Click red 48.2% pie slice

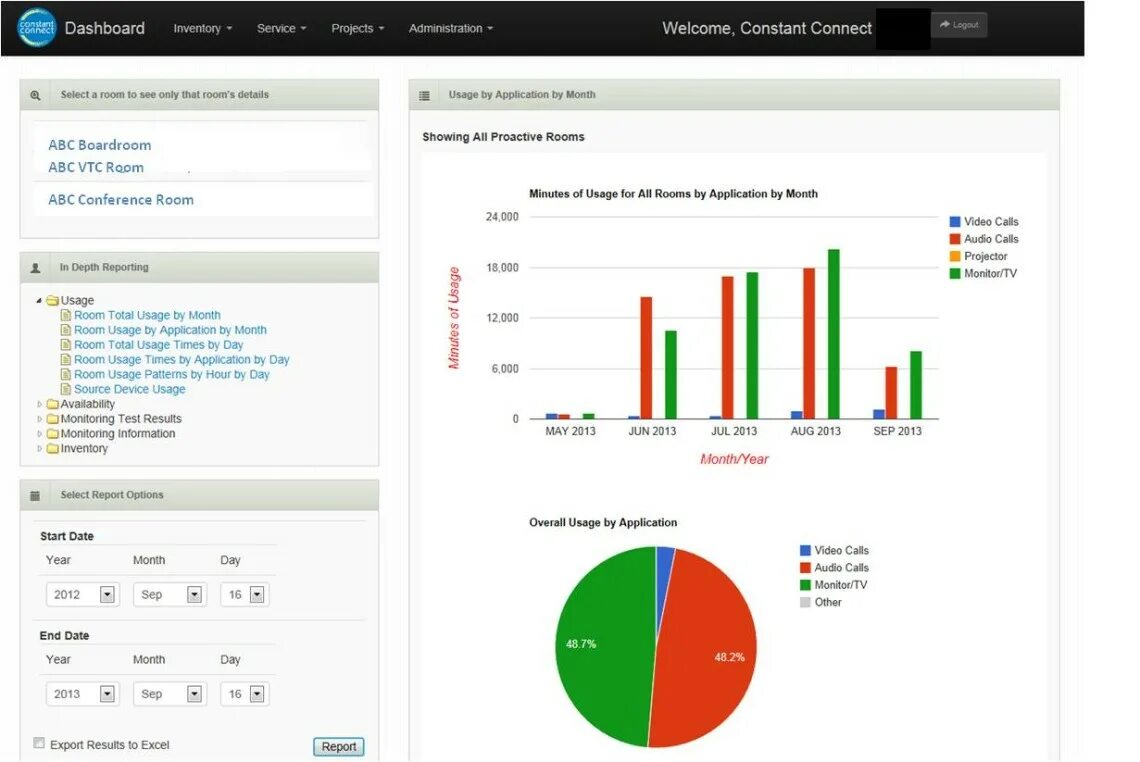pyautogui.click(x=705, y=647)
